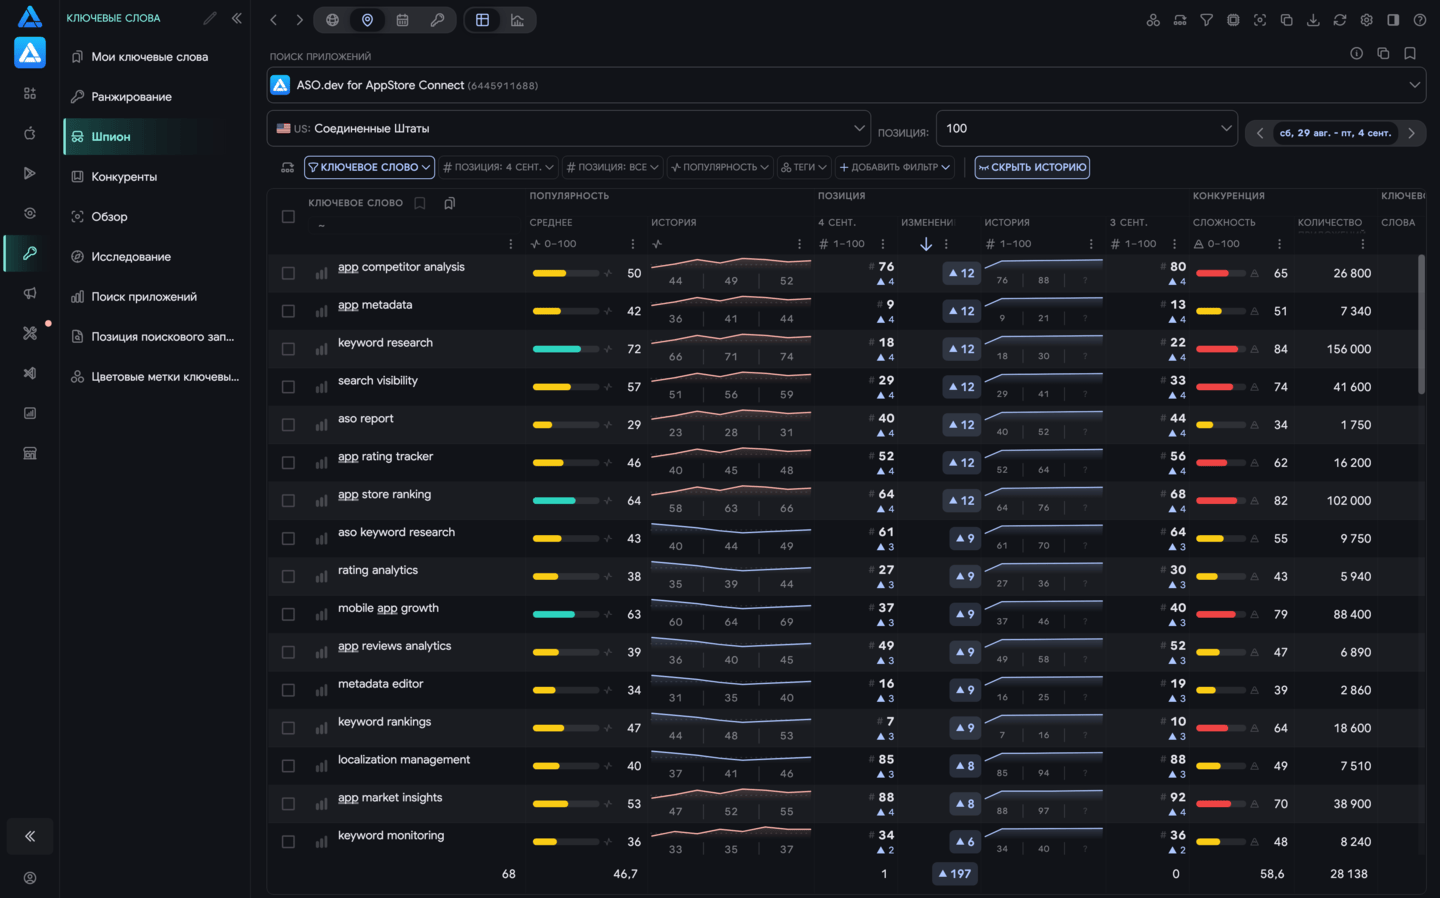Select the calendar icon in top bar
Image resolution: width=1440 pixels, height=898 pixels.
click(402, 20)
